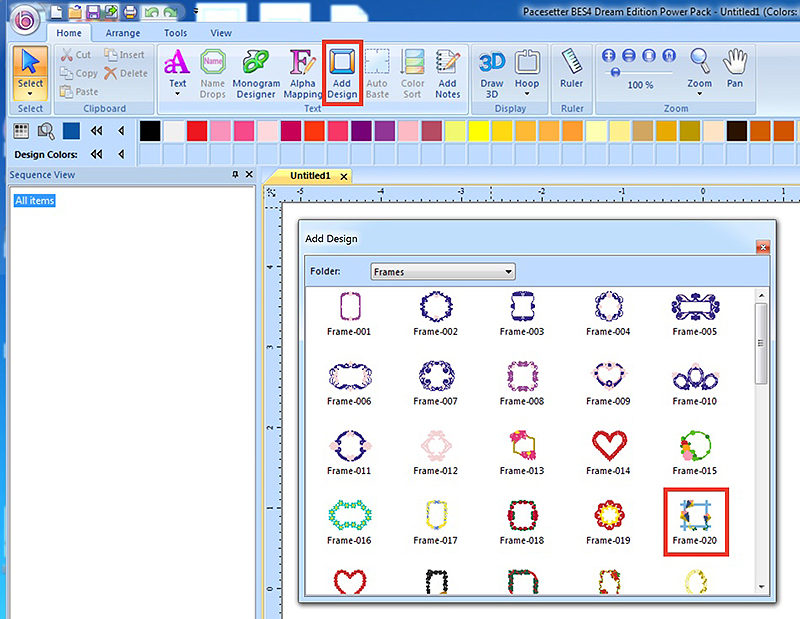
Task: Click the Print icon in quick access toolbar
Action: click(129, 12)
